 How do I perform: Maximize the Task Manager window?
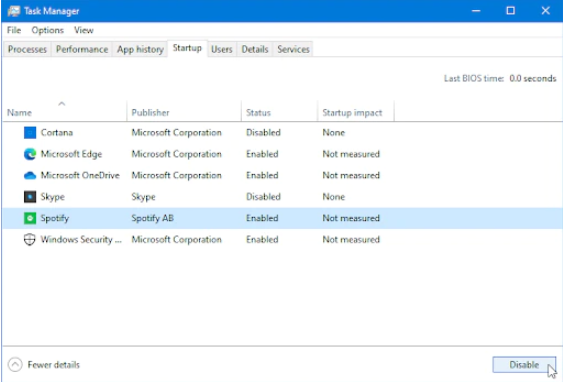coord(510,11)
